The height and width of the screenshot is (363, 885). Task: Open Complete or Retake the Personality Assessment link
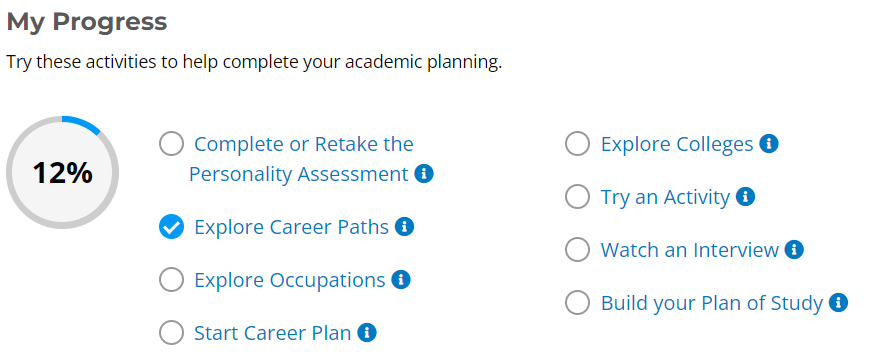(301, 159)
